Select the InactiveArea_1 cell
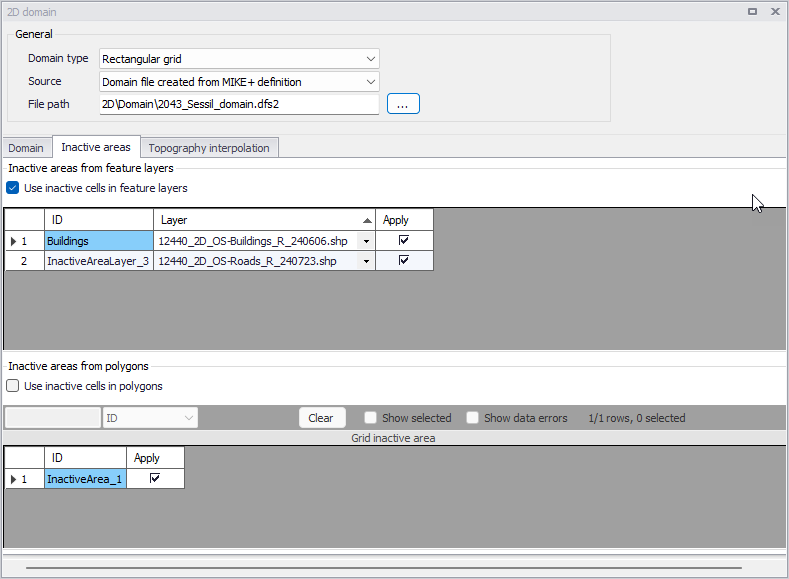The height and width of the screenshot is (579, 789). click(86, 479)
